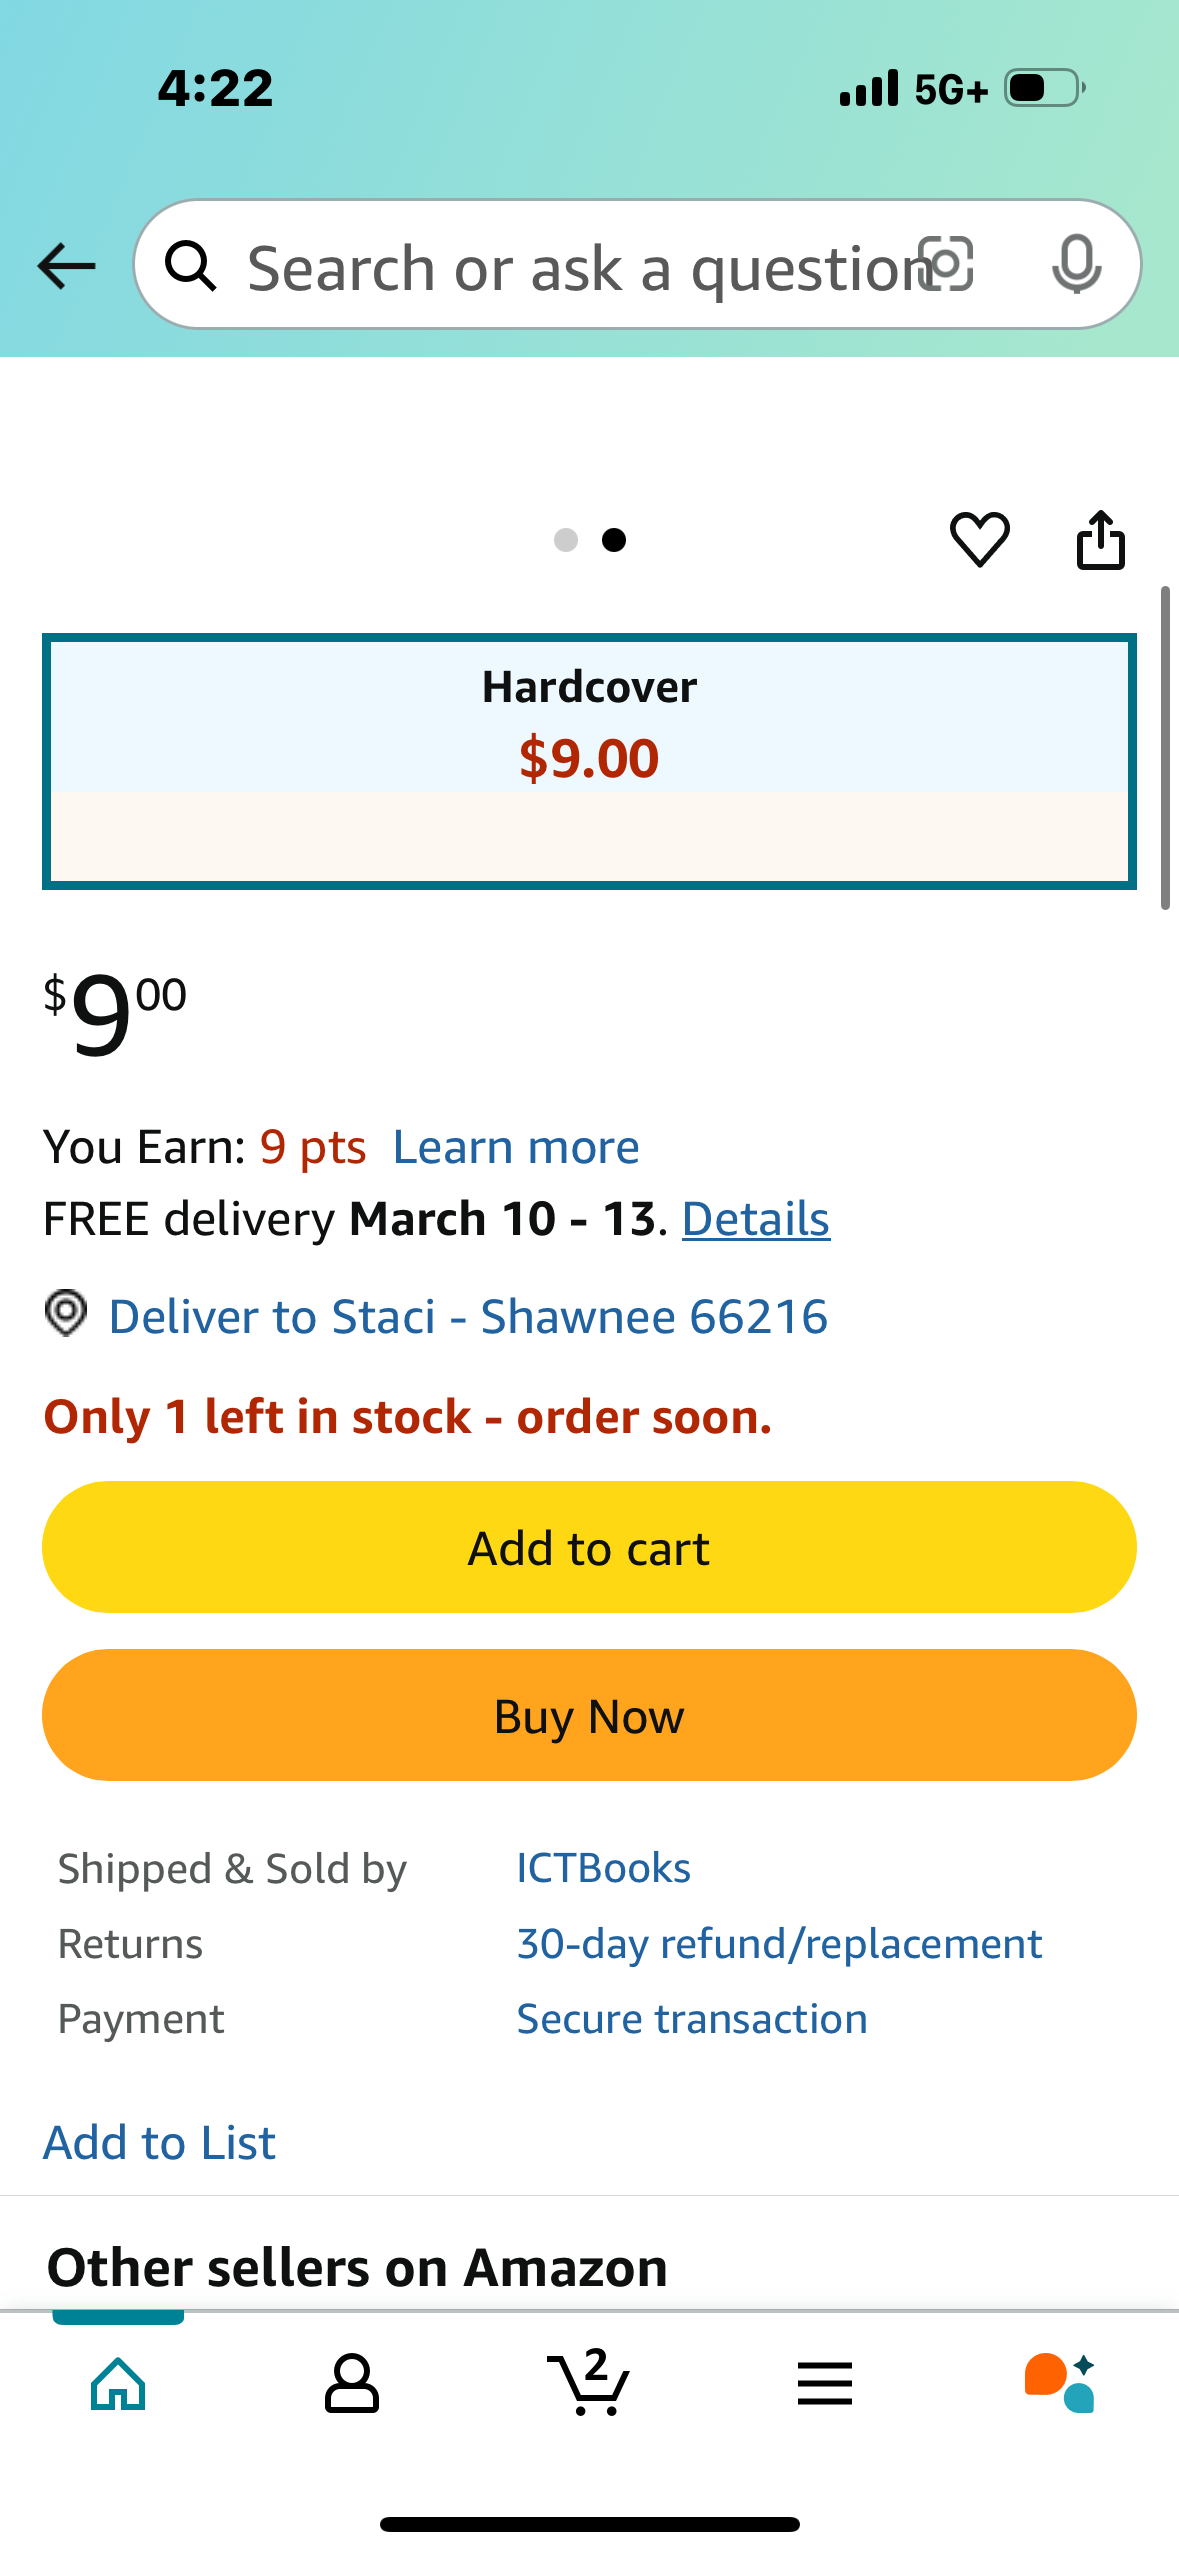Add item to wishlist with heart icon
Screen dimensions: 1179x2556
point(979,539)
